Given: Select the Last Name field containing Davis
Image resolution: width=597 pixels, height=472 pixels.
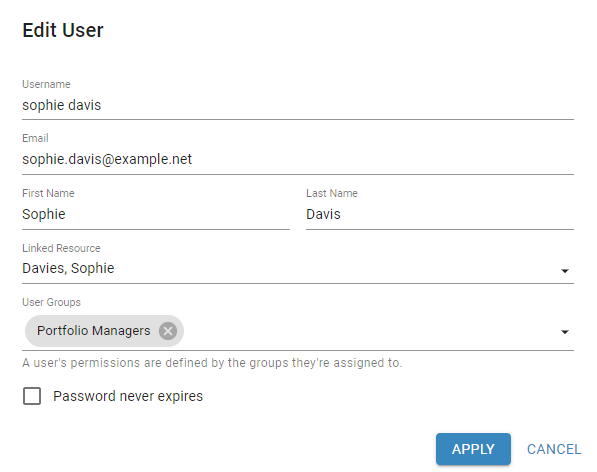Looking at the screenshot, I should [440, 214].
